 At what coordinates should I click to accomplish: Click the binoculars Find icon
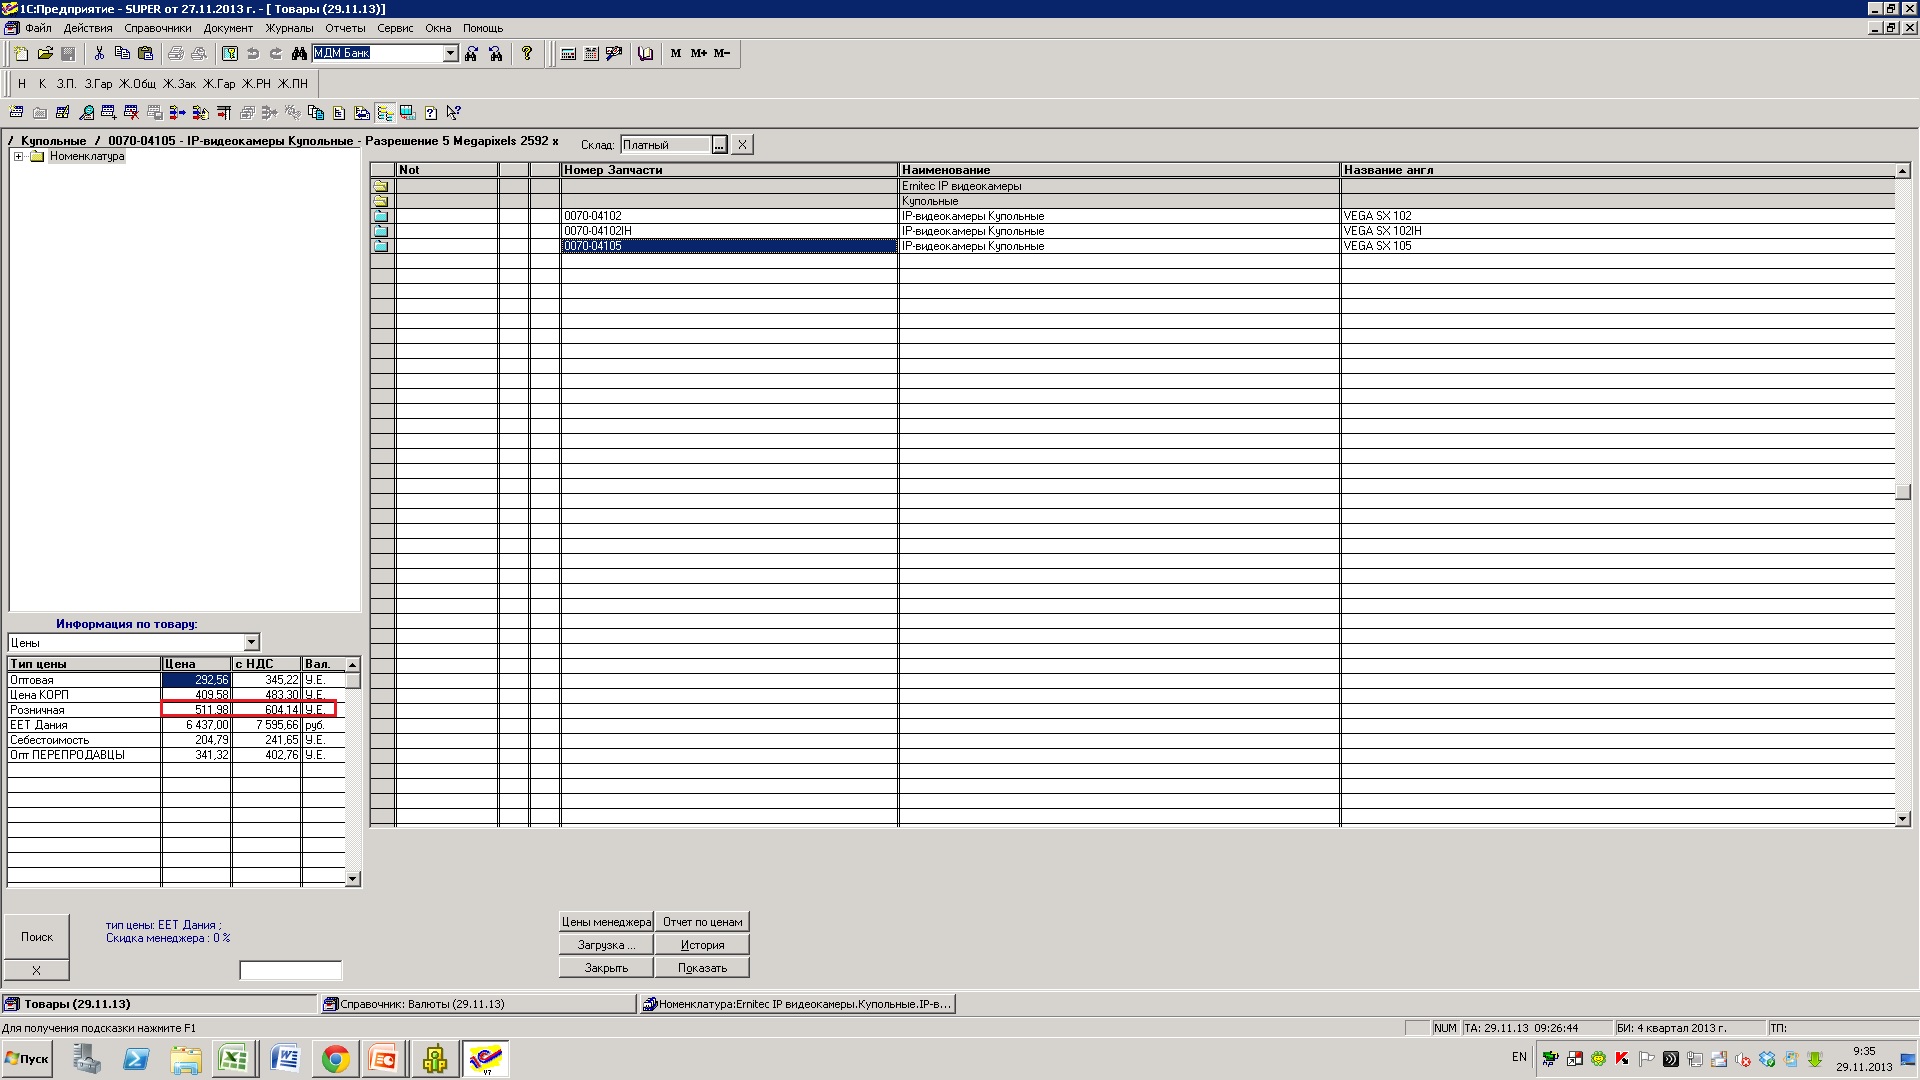coord(299,54)
